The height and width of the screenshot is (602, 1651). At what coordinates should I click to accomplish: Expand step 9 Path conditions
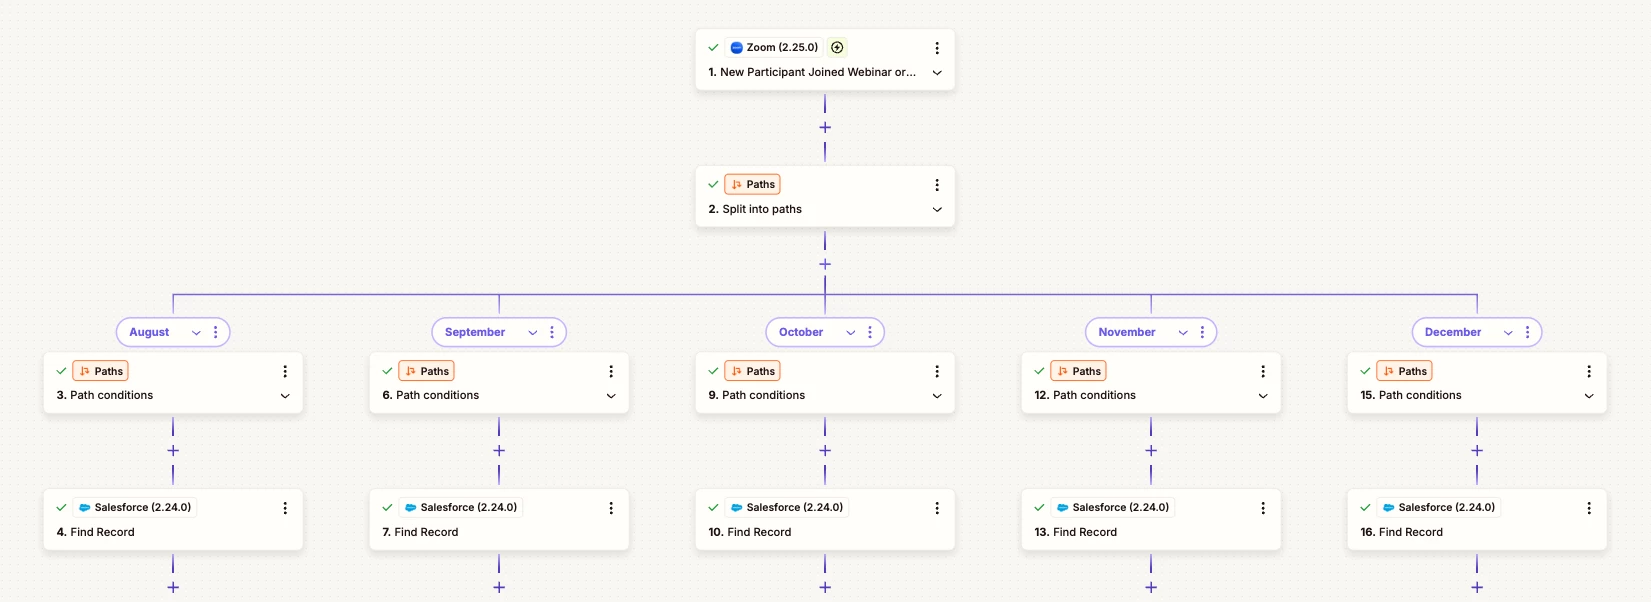tap(937, 396)
